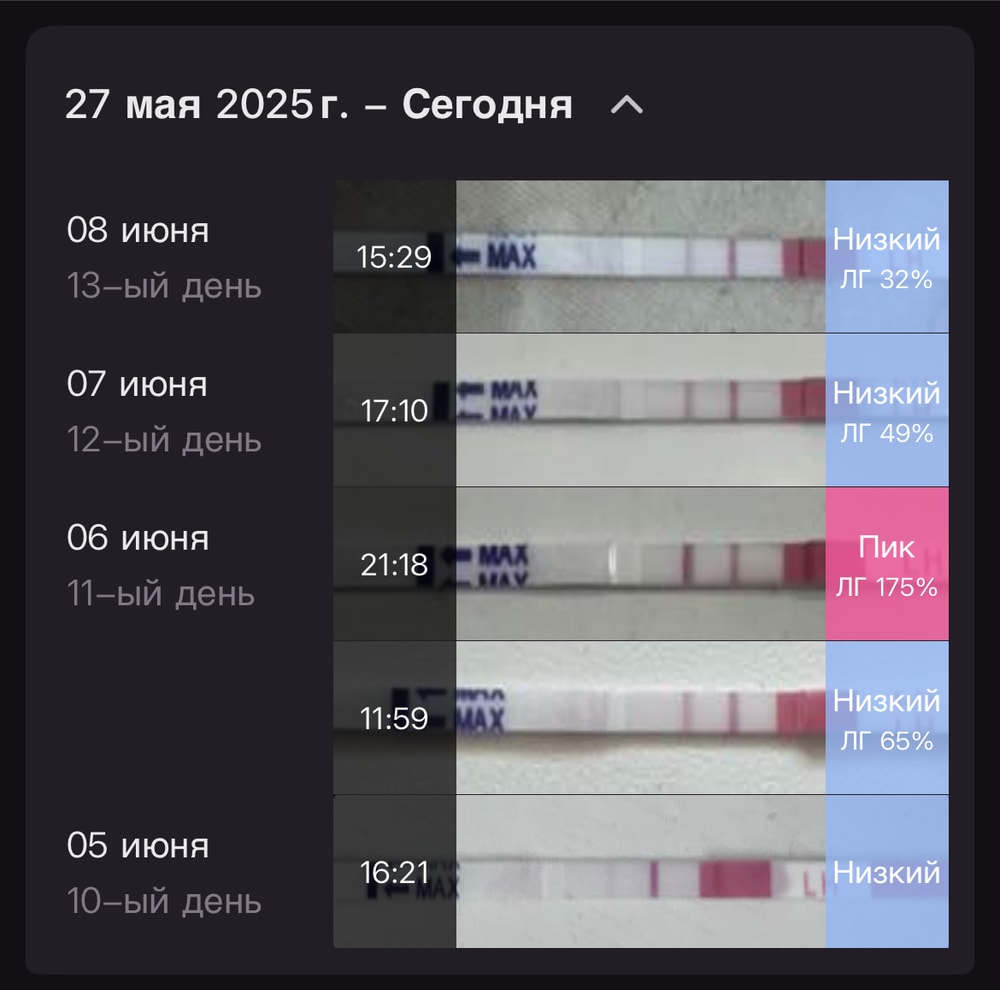Tap the 10-ый день cycle day text
Screen dimensions: 1000x990
164,902
